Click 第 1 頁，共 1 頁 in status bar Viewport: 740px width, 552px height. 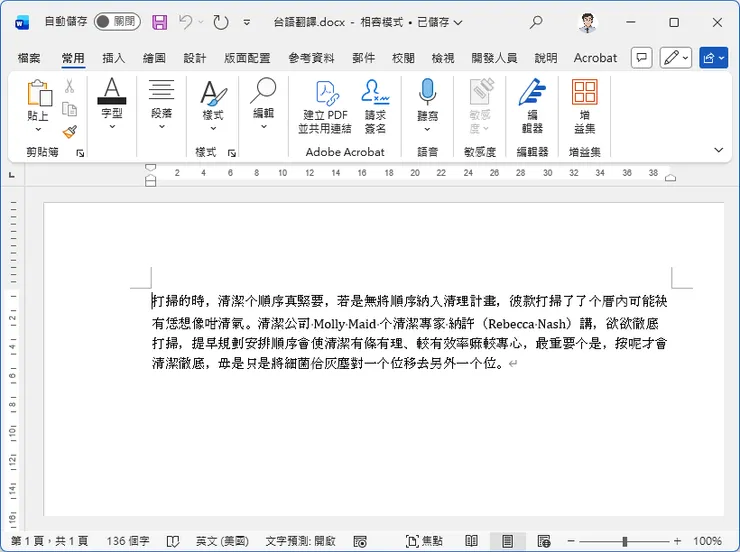tap(50, 541)
